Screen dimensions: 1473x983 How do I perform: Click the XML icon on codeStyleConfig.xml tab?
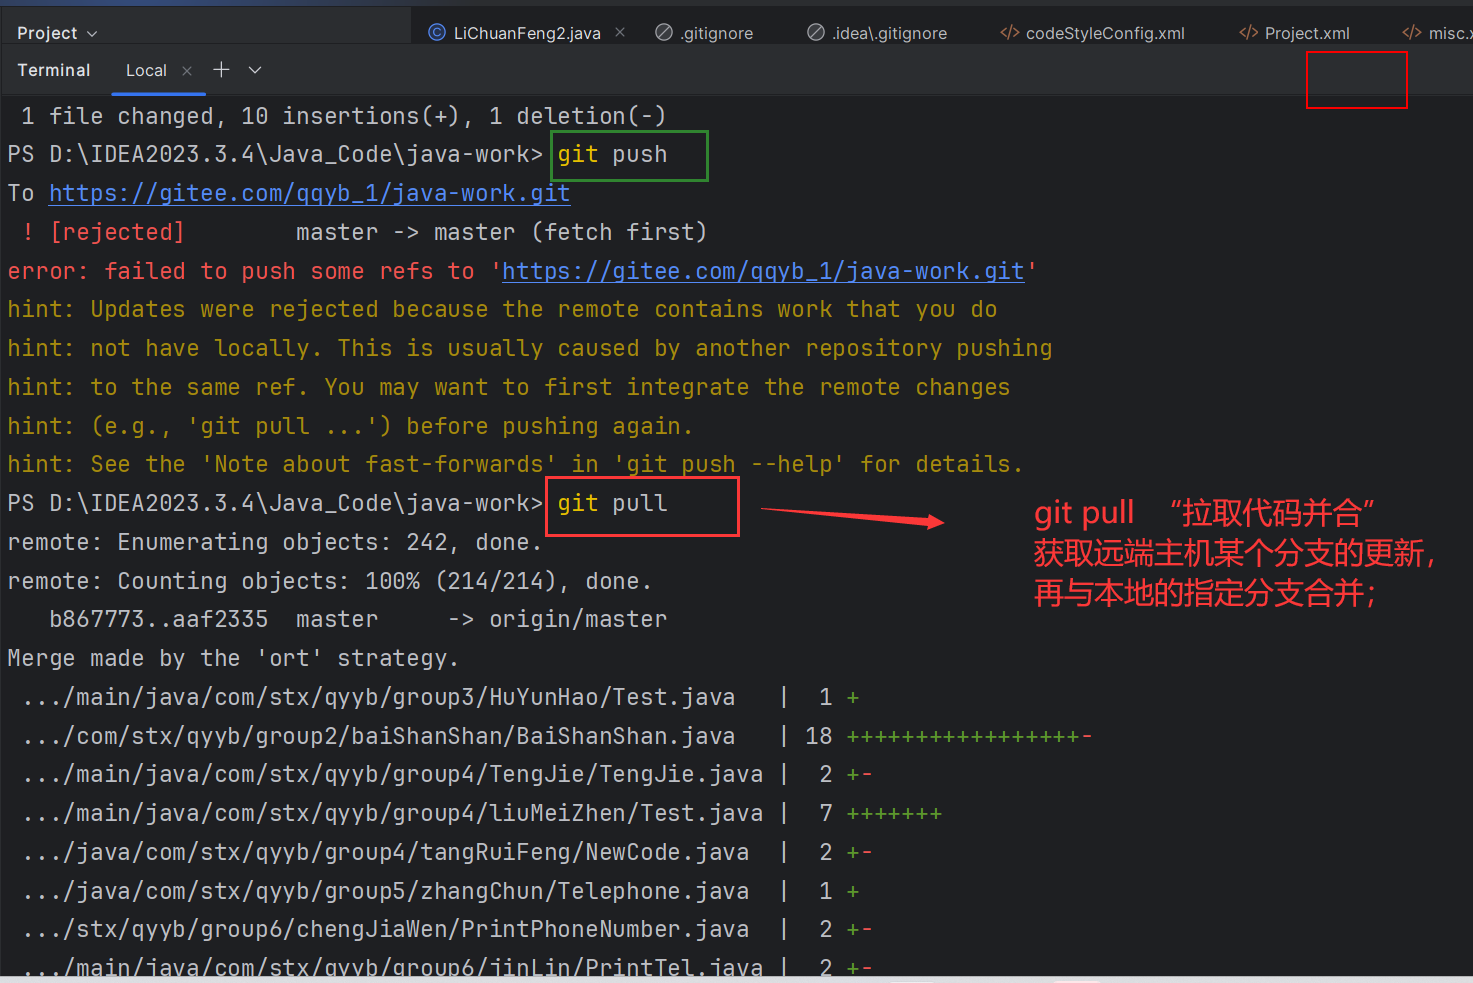coord(1010,32)
